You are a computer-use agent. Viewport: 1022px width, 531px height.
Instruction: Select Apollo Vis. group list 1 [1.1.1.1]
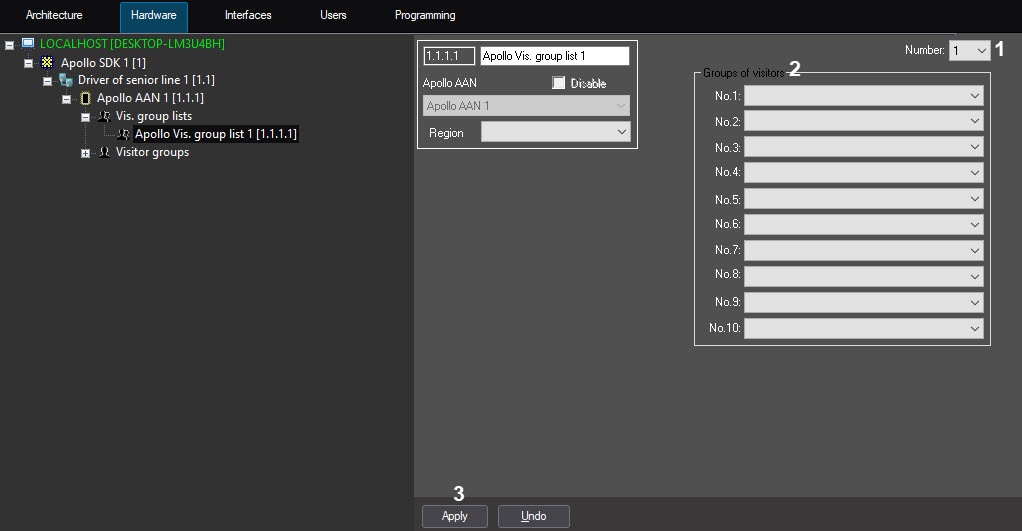click(216, 134)
